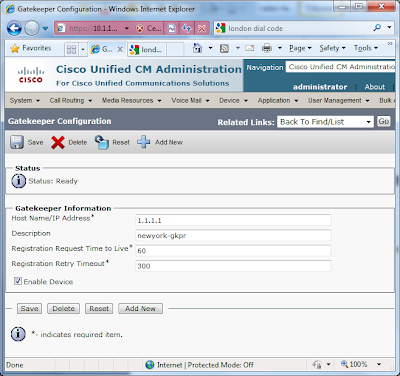Screen dimensions: 400x376
Task: Open the System menu
Action: (24, 100)
